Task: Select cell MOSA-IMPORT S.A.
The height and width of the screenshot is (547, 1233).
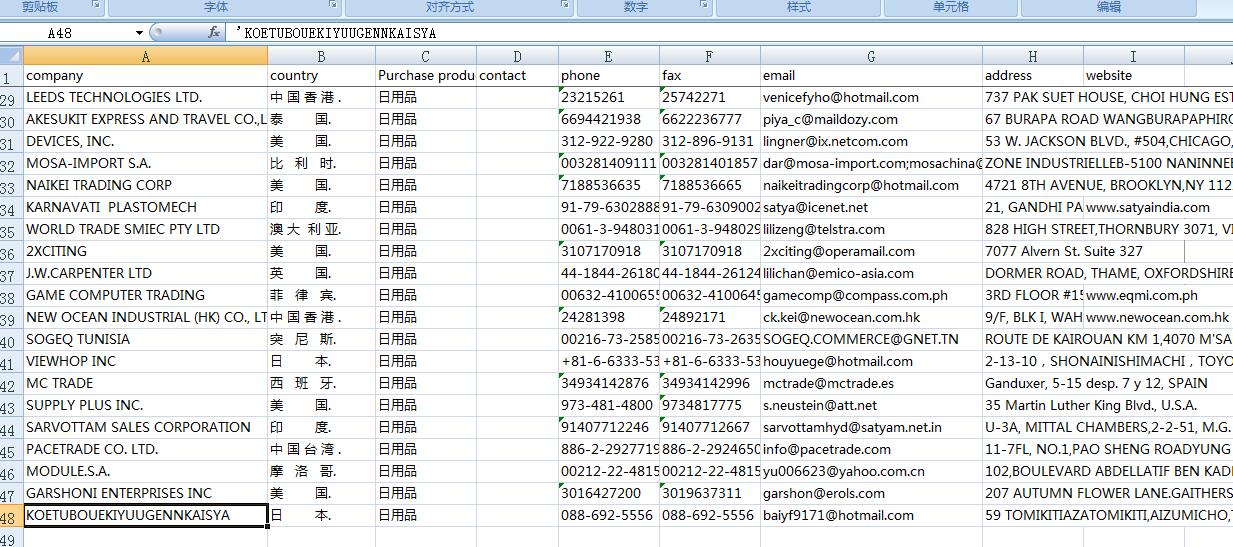Action: tap(146, 164)
